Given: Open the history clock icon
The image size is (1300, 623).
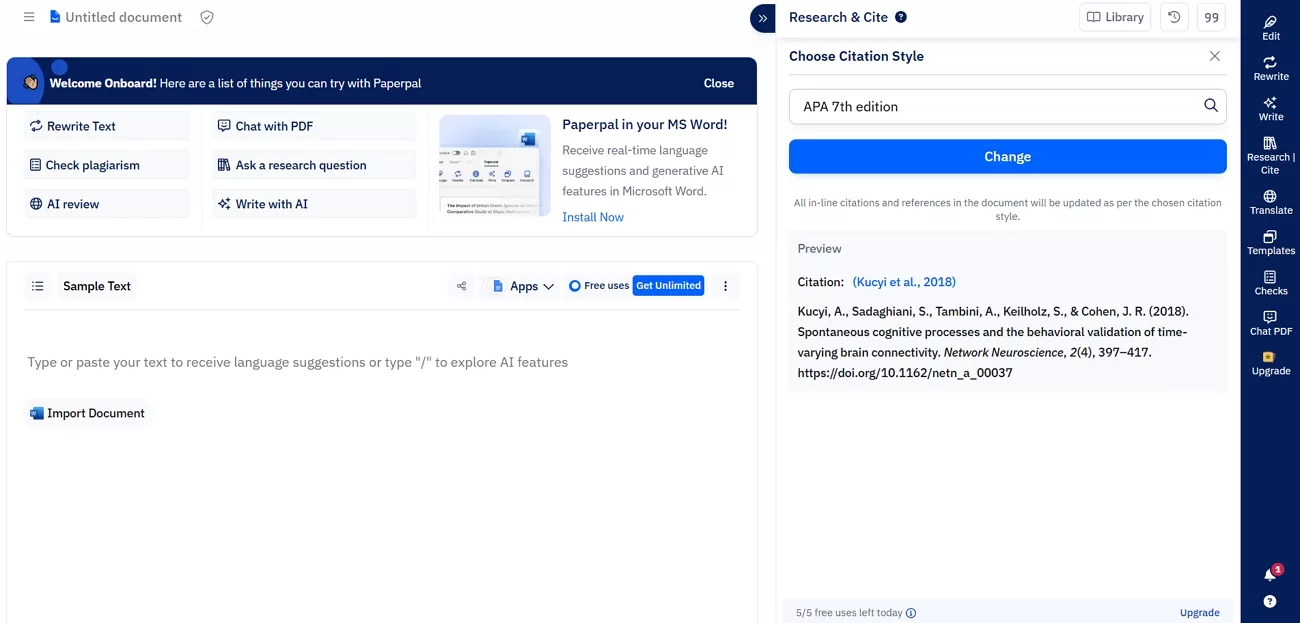Looking at the screenshot, I should click(1174, 17).
